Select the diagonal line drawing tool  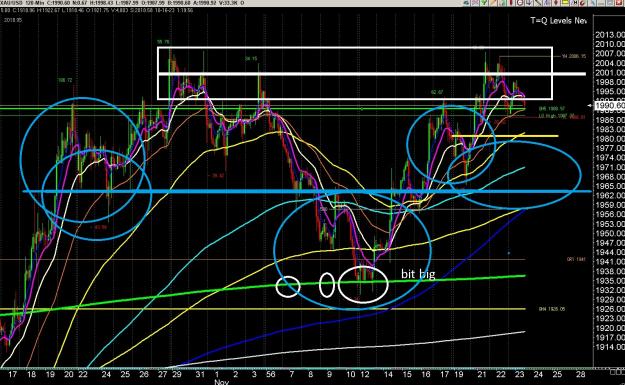click(x=538, y=2)
